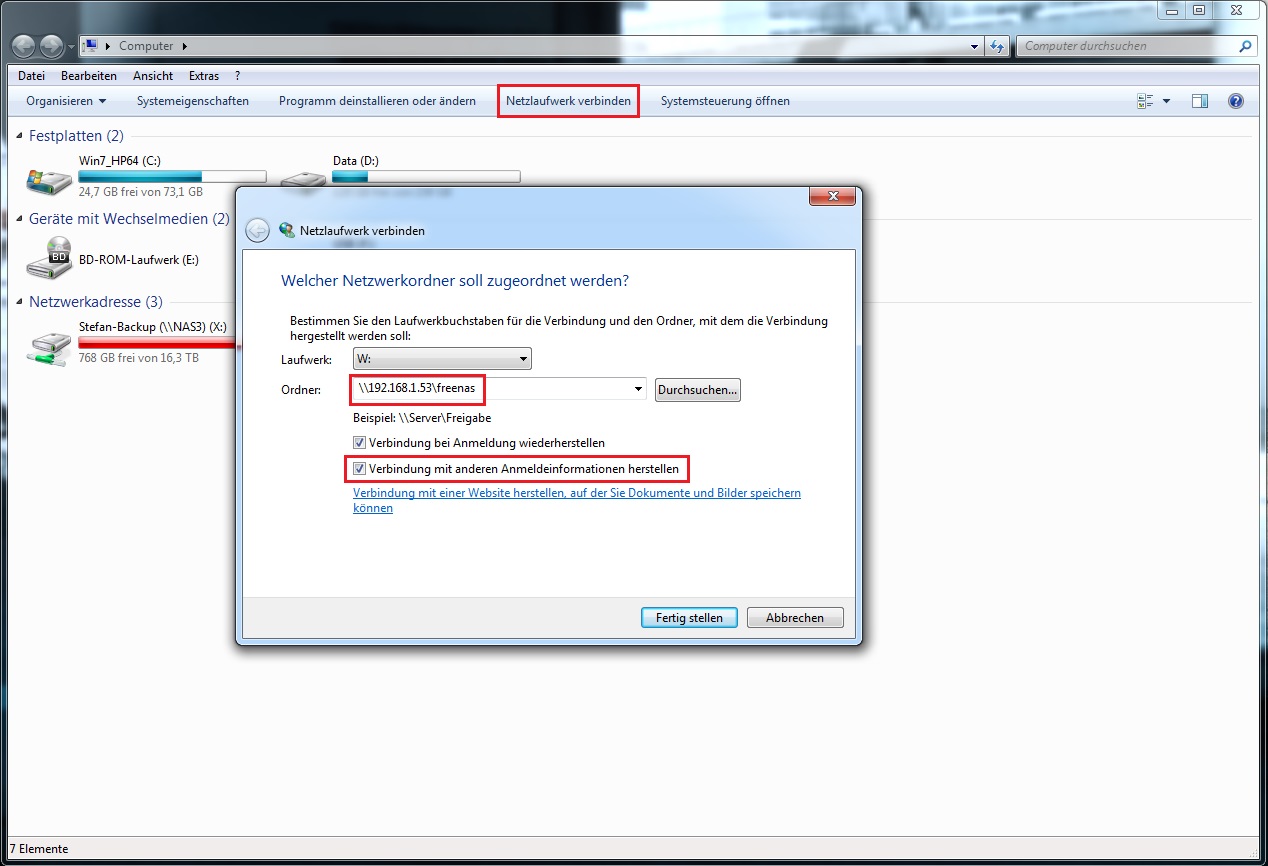Click the Abbrechen button

point(795,618)
